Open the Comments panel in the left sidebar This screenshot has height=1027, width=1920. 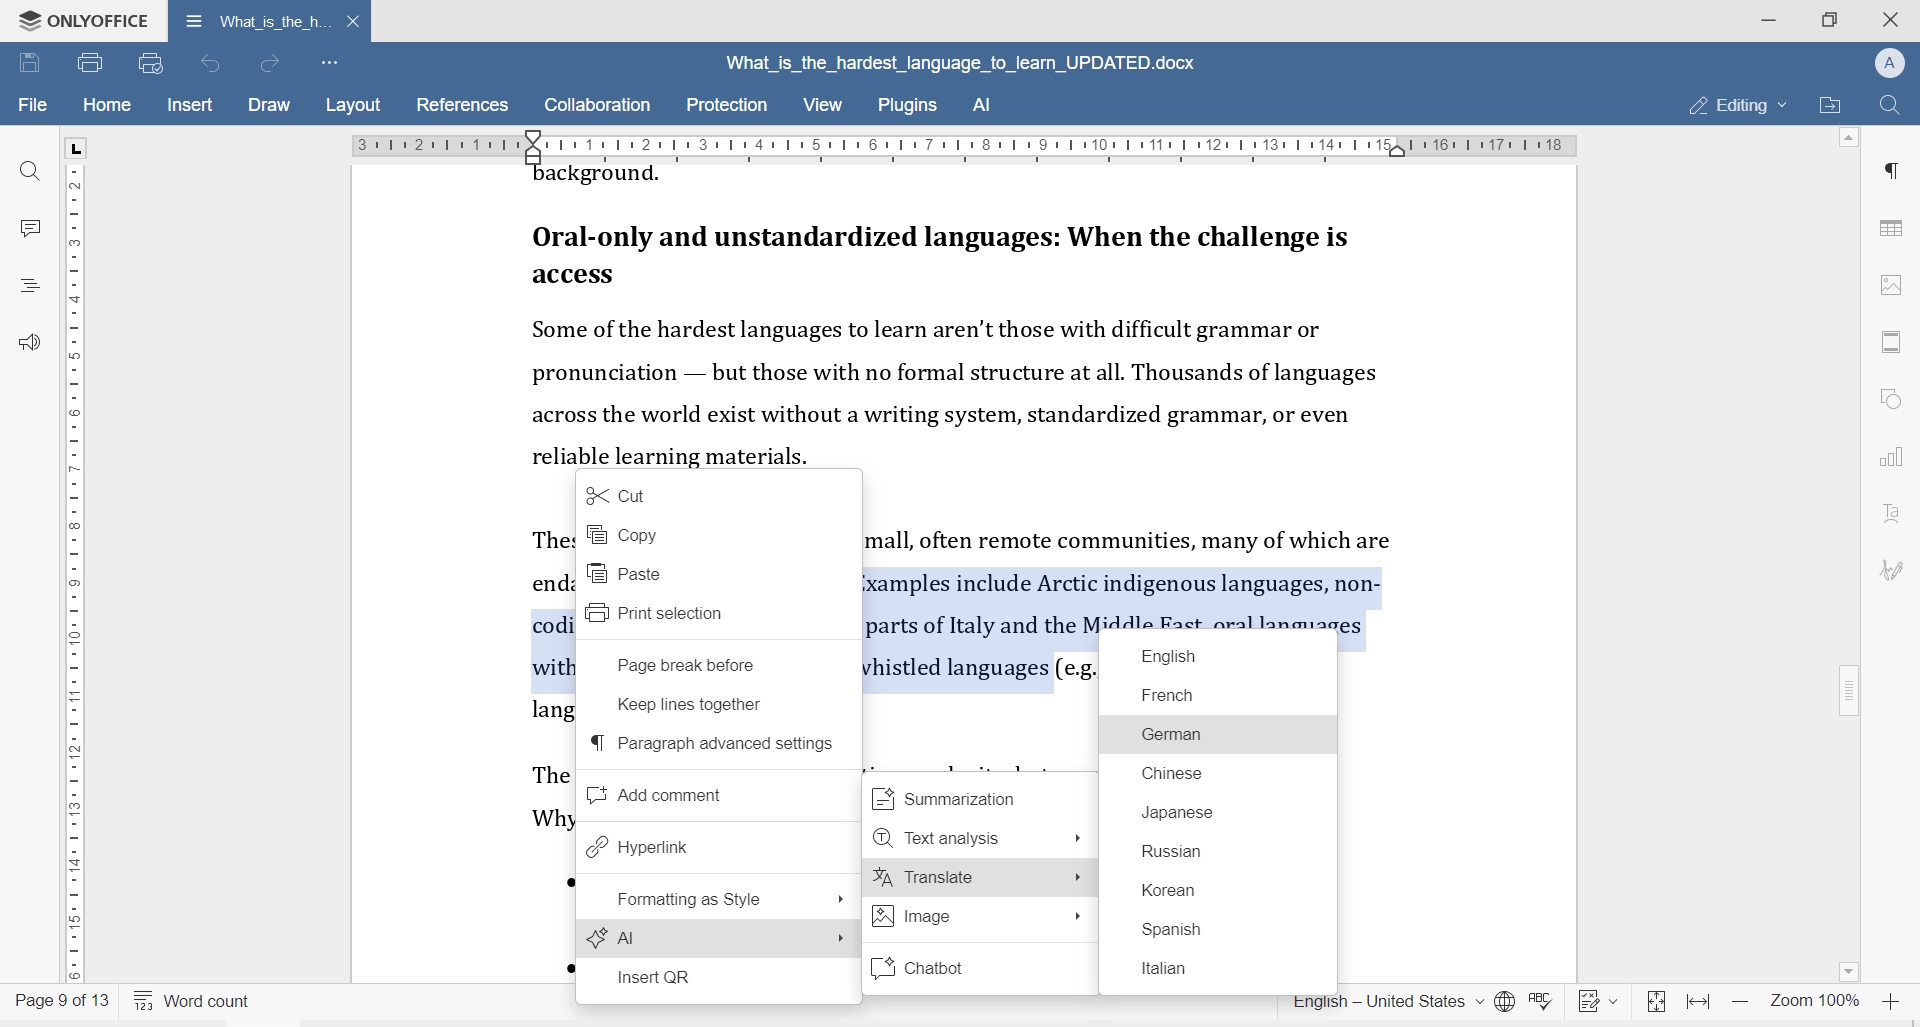click(x=30, y=229)
